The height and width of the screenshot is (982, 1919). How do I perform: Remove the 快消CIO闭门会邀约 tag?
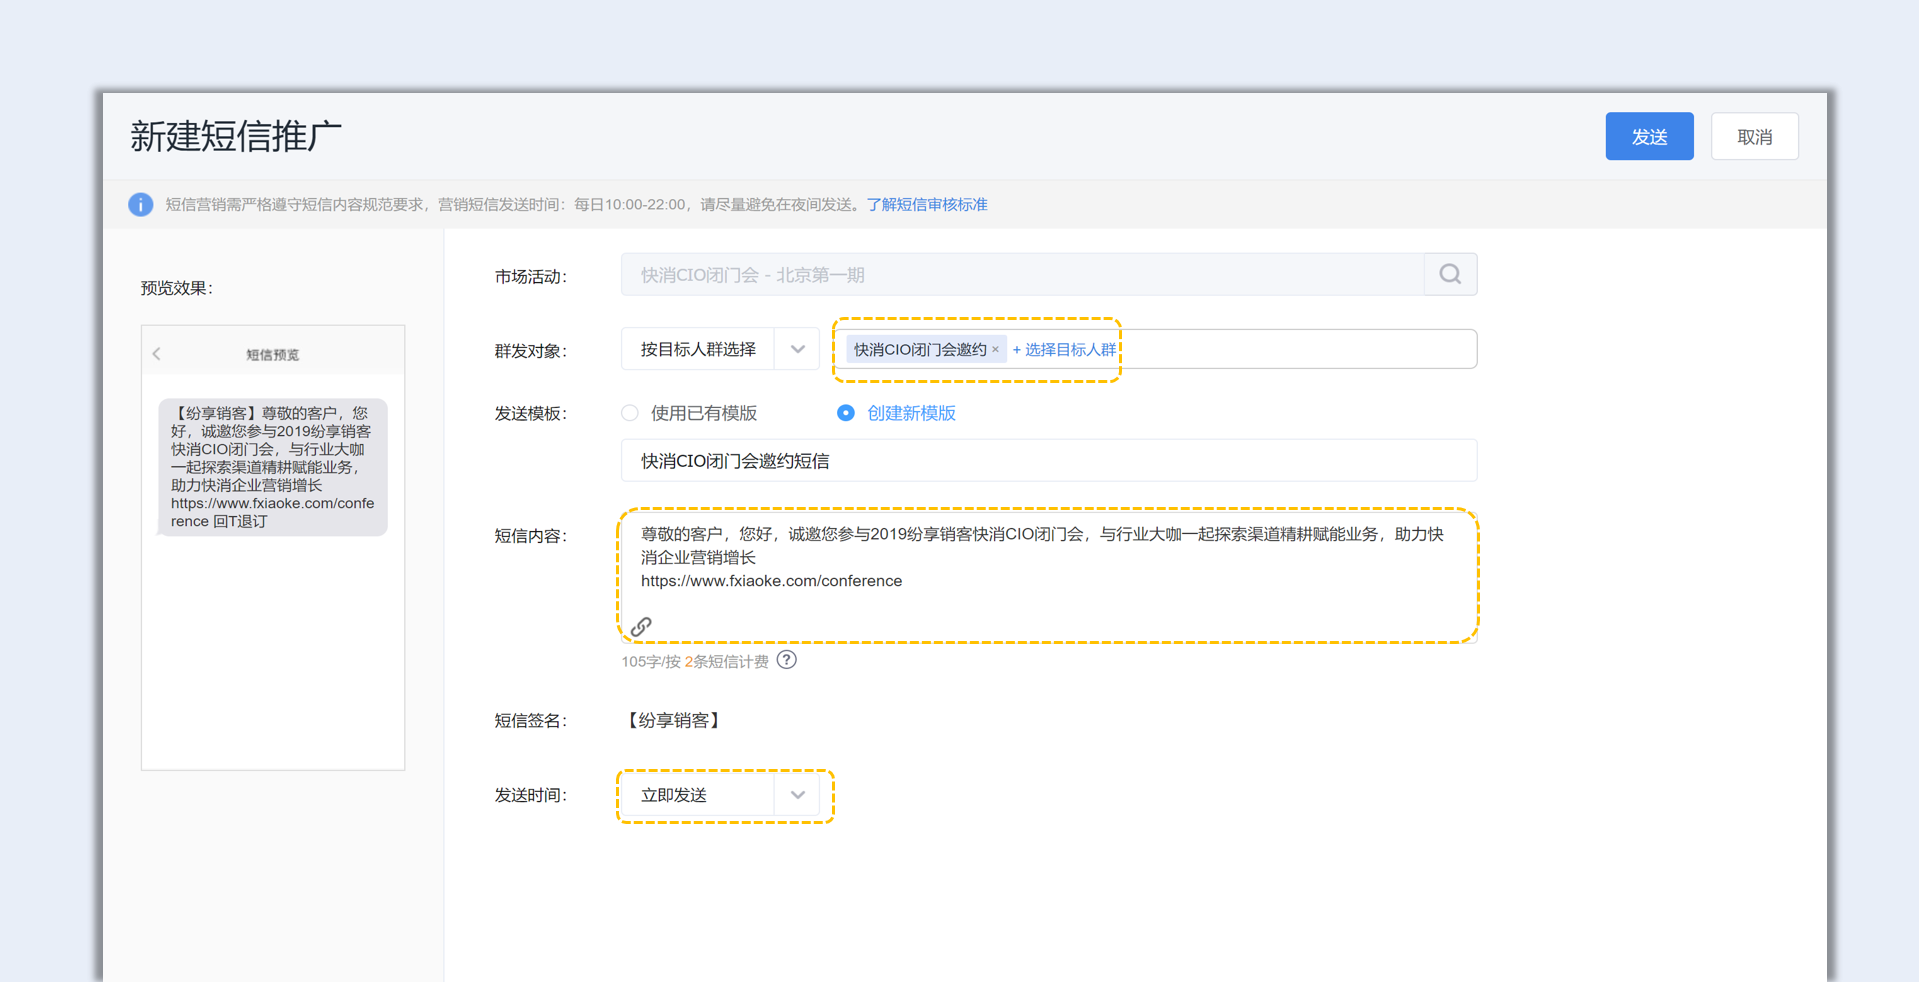995,349
